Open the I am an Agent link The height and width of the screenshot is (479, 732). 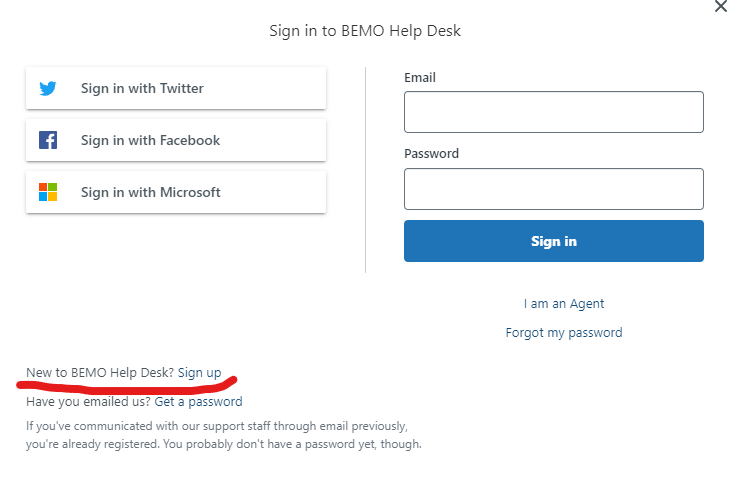563,304
